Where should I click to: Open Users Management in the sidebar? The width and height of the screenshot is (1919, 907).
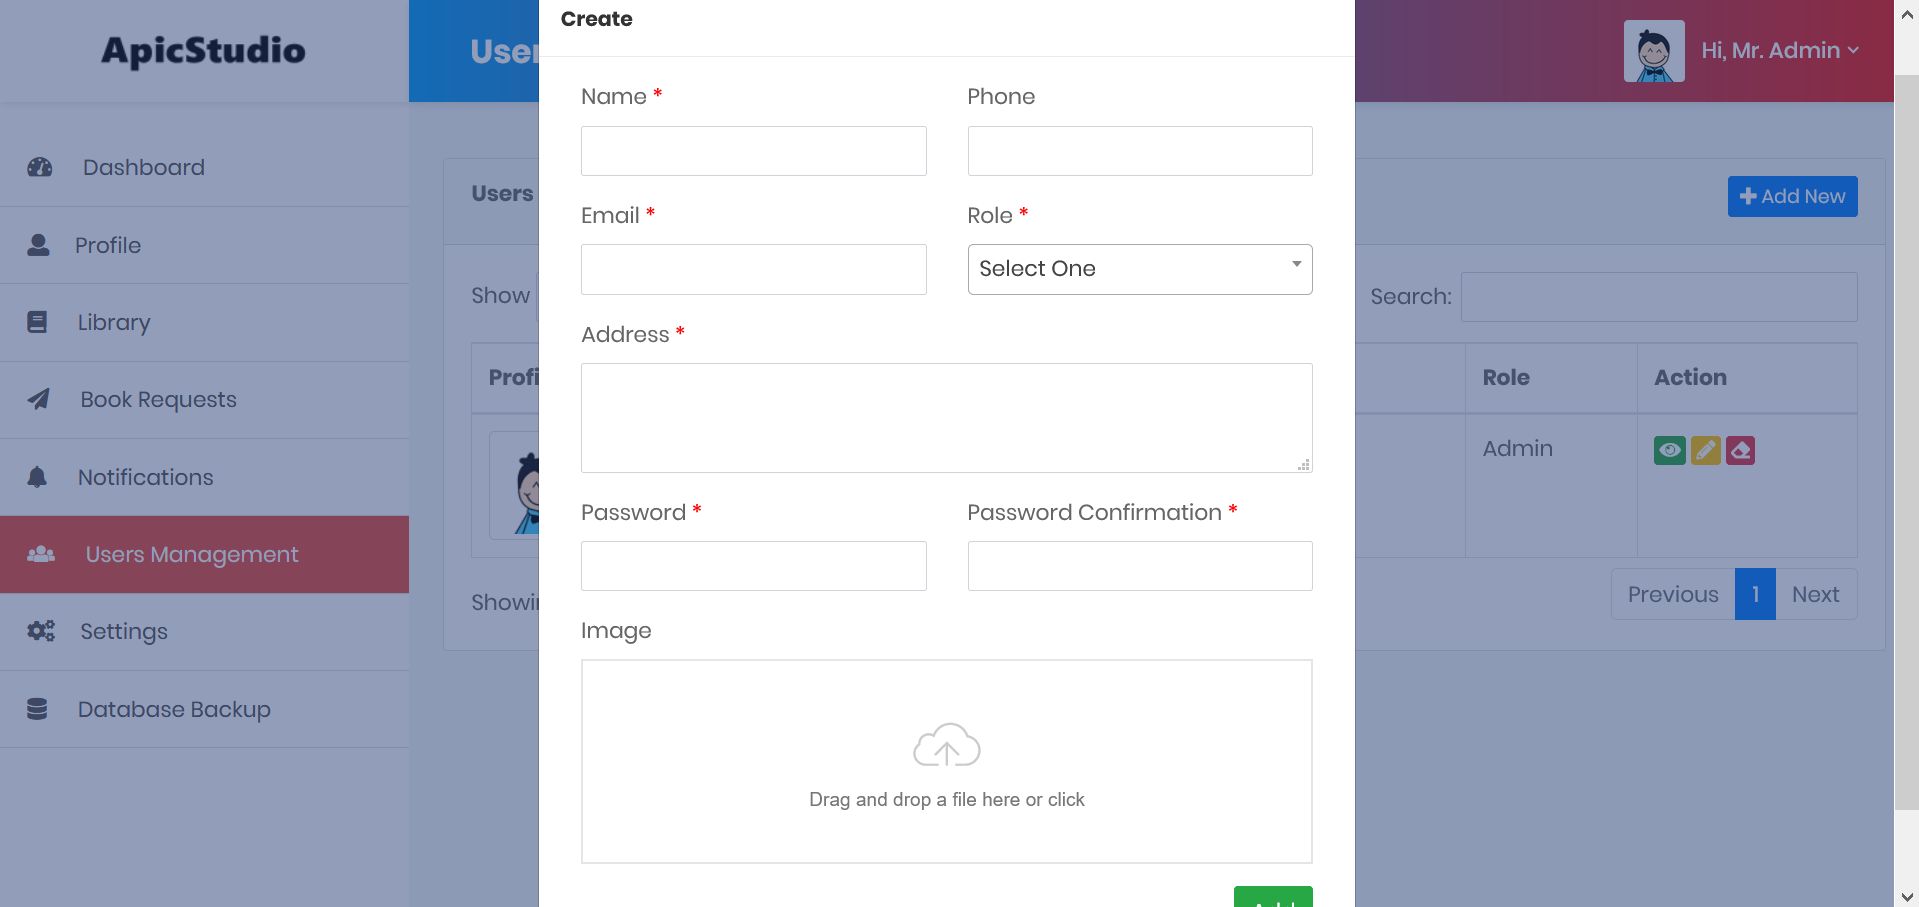coord(192,554)
